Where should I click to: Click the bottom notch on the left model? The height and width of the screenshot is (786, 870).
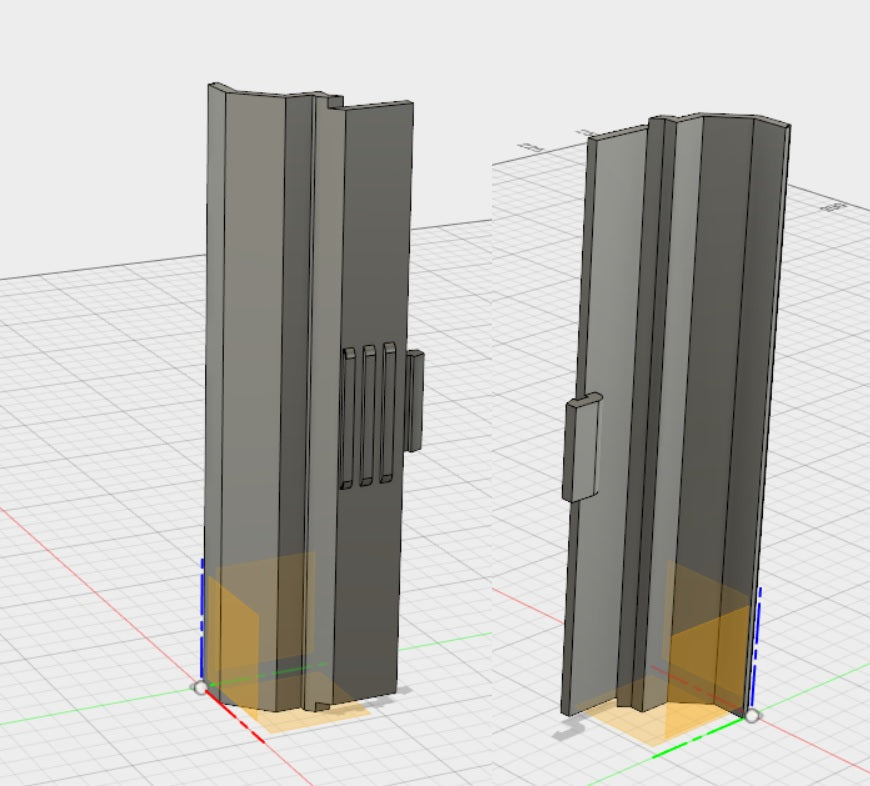(x=322, y=708)
